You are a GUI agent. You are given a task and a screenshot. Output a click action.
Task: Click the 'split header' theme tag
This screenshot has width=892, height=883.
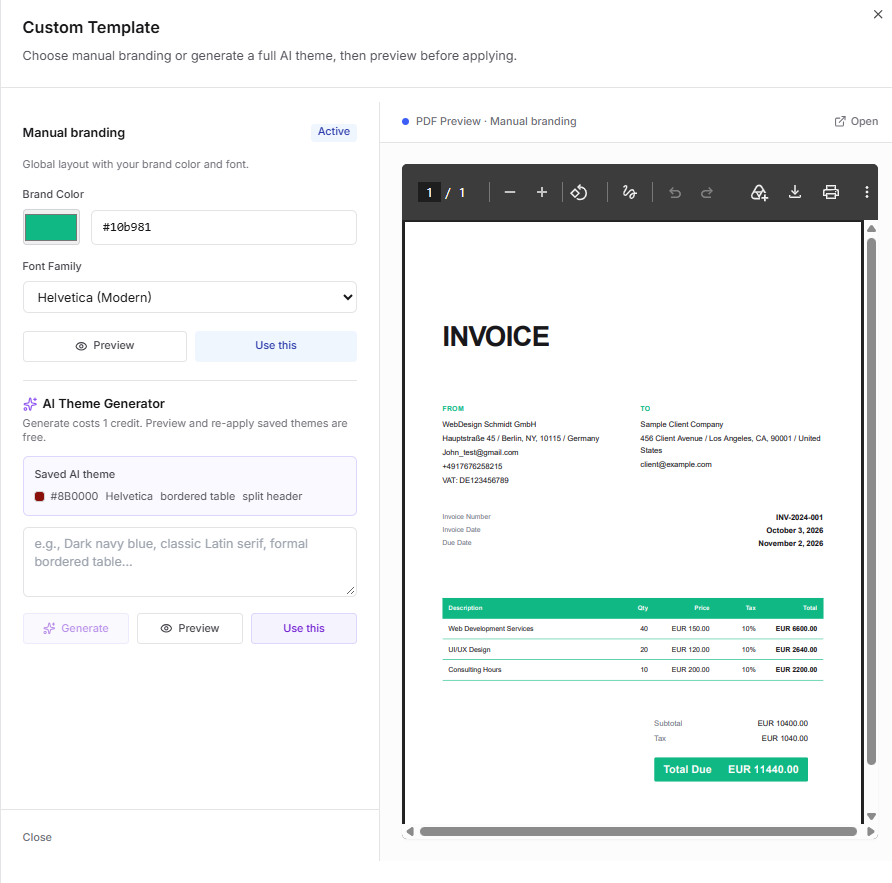272,497
